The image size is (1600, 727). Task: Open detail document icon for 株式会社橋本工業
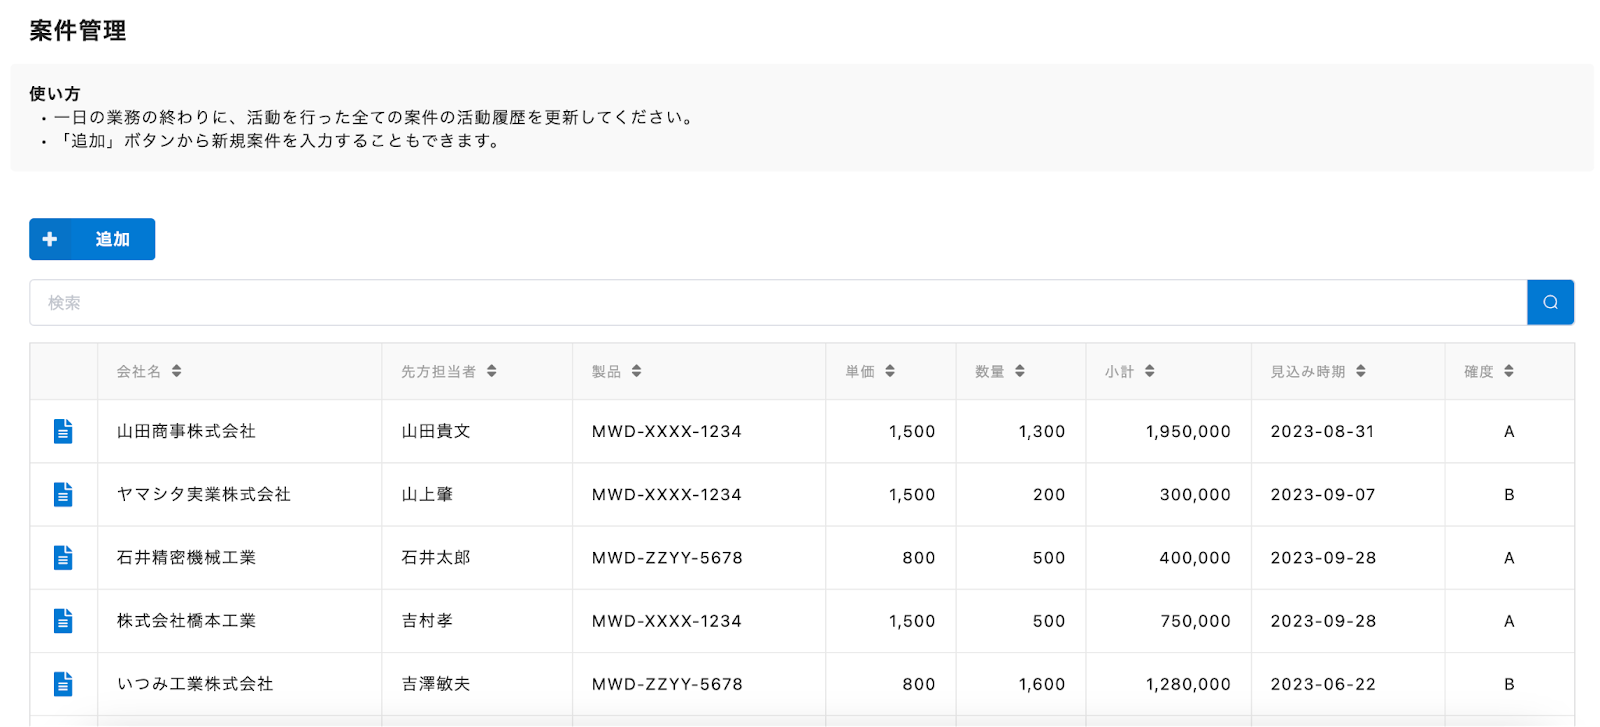pyautogui.click(x=63, y=620)
